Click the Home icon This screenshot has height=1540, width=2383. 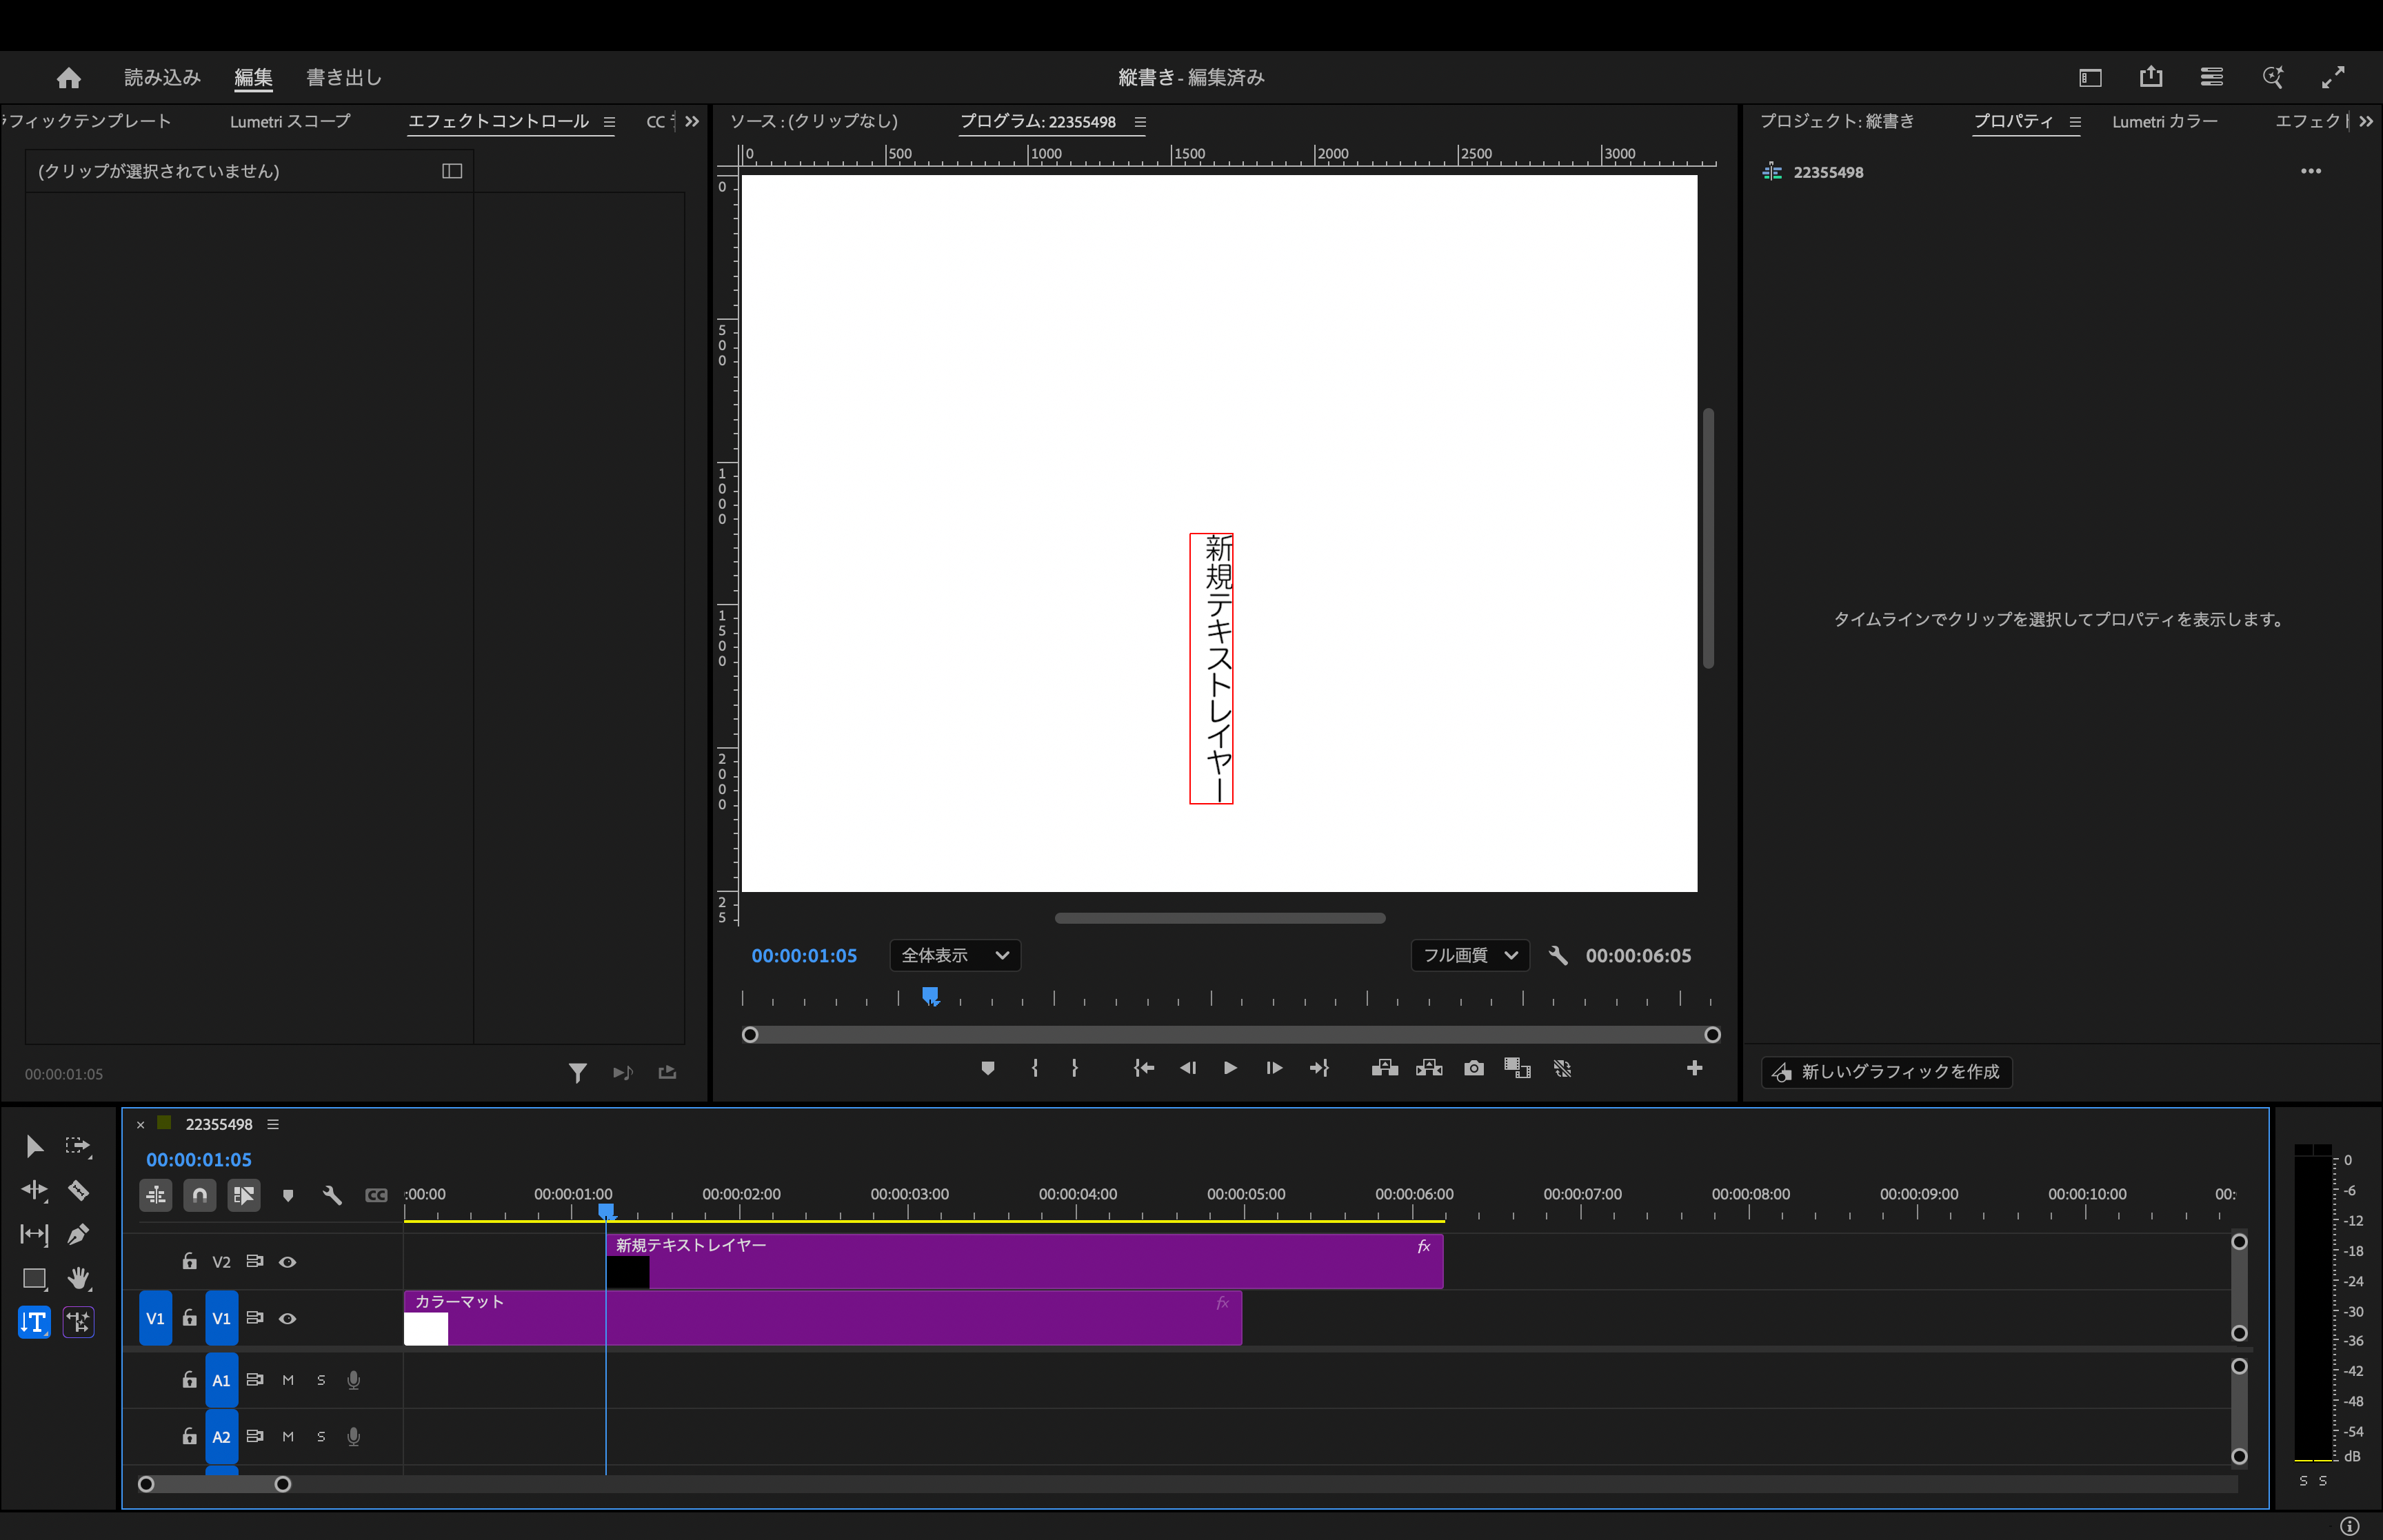[69, 77]
